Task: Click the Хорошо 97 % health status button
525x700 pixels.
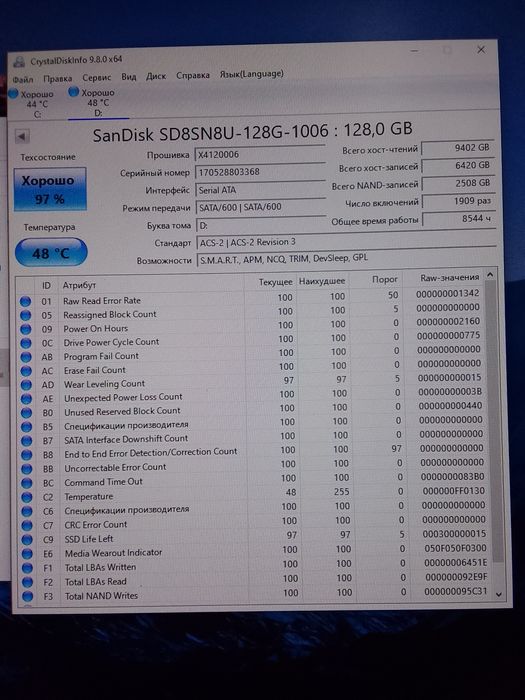Action: pyautogui.click(x=50, y=189)
